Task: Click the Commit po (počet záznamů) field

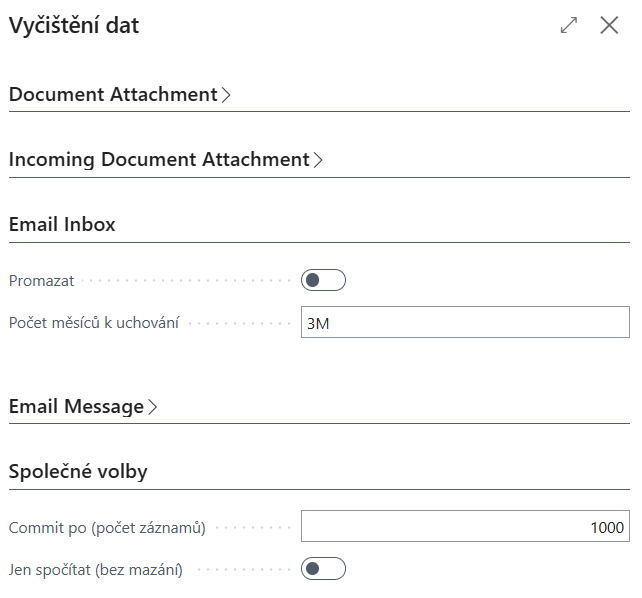Action: coord(465,526)
